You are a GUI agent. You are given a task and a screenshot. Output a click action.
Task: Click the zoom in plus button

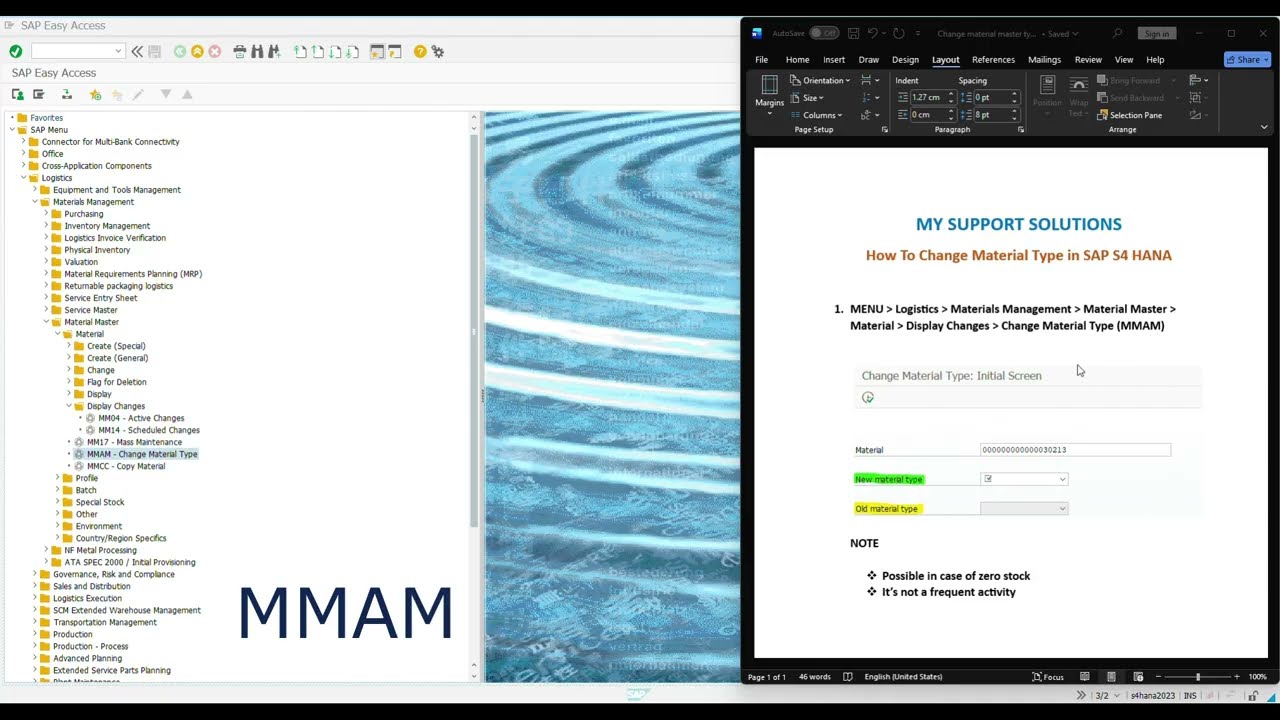(x=1237, y=677)
